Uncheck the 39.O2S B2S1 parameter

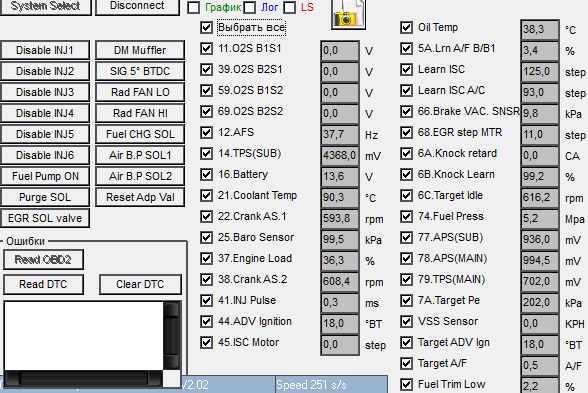tap(206, 69)
